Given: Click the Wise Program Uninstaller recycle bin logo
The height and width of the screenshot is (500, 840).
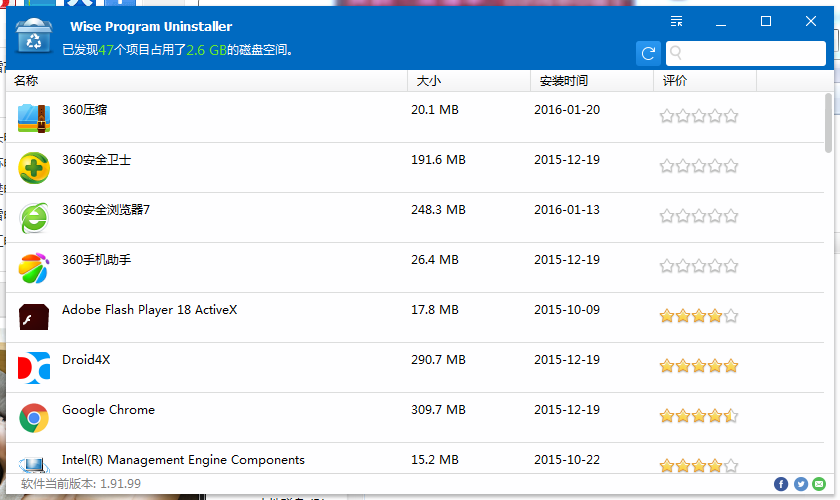Looking at the screenshot, I should click(34, 35).
